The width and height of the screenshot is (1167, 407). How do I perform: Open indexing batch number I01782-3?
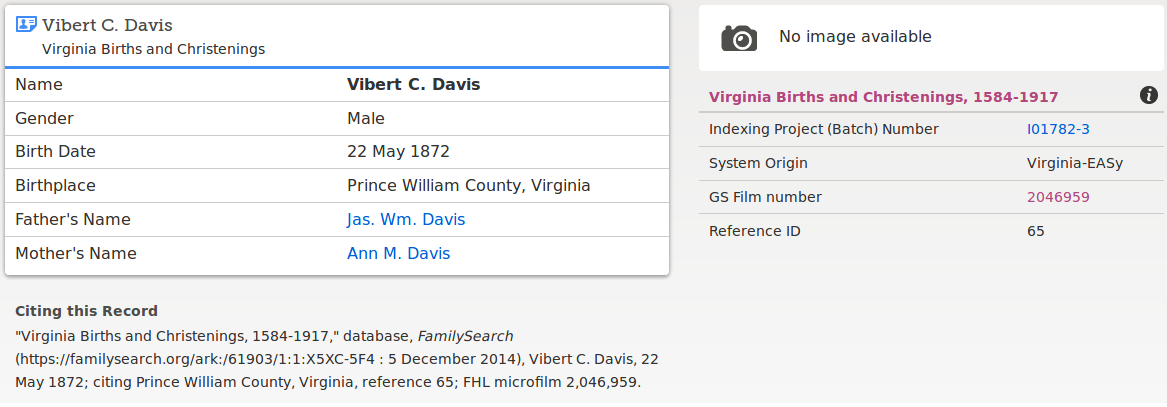point(1058,129)
